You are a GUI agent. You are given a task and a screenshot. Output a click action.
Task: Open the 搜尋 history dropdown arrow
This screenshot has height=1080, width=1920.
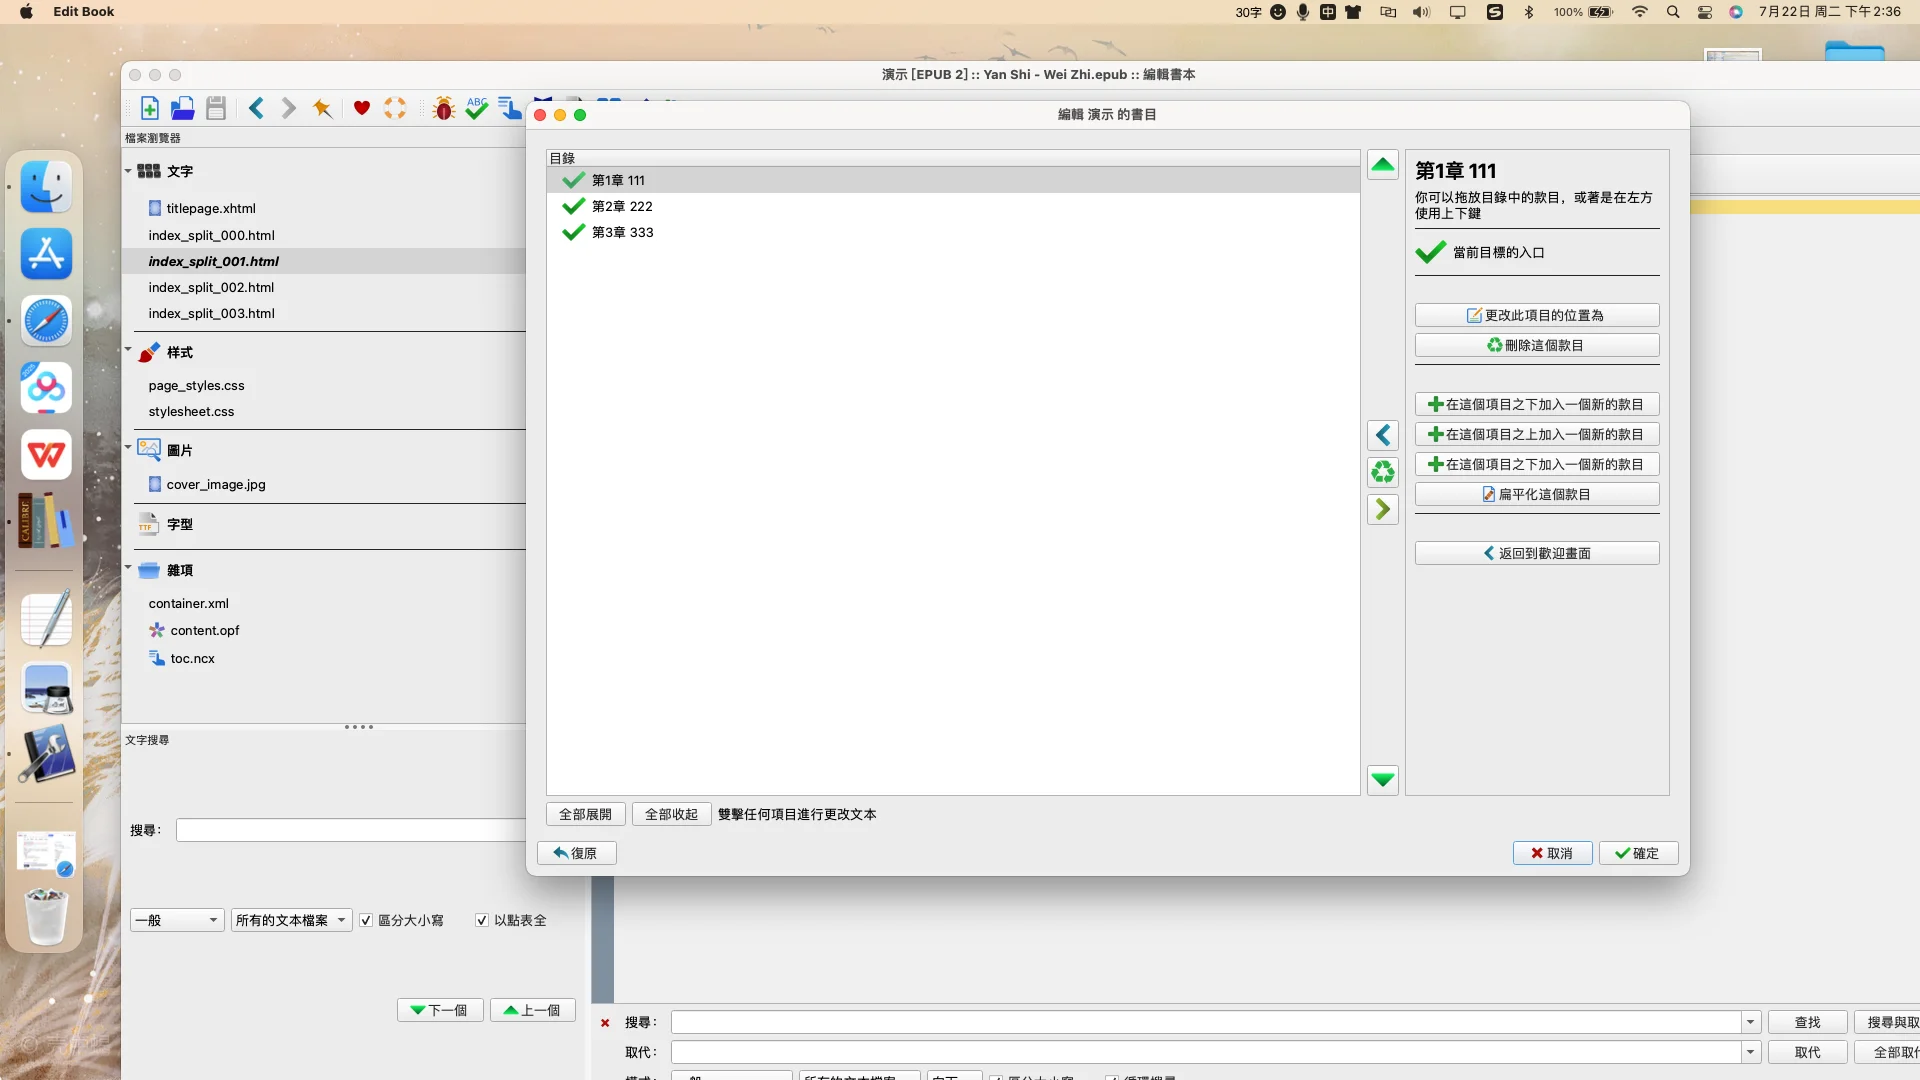tap(1751, 1022)
